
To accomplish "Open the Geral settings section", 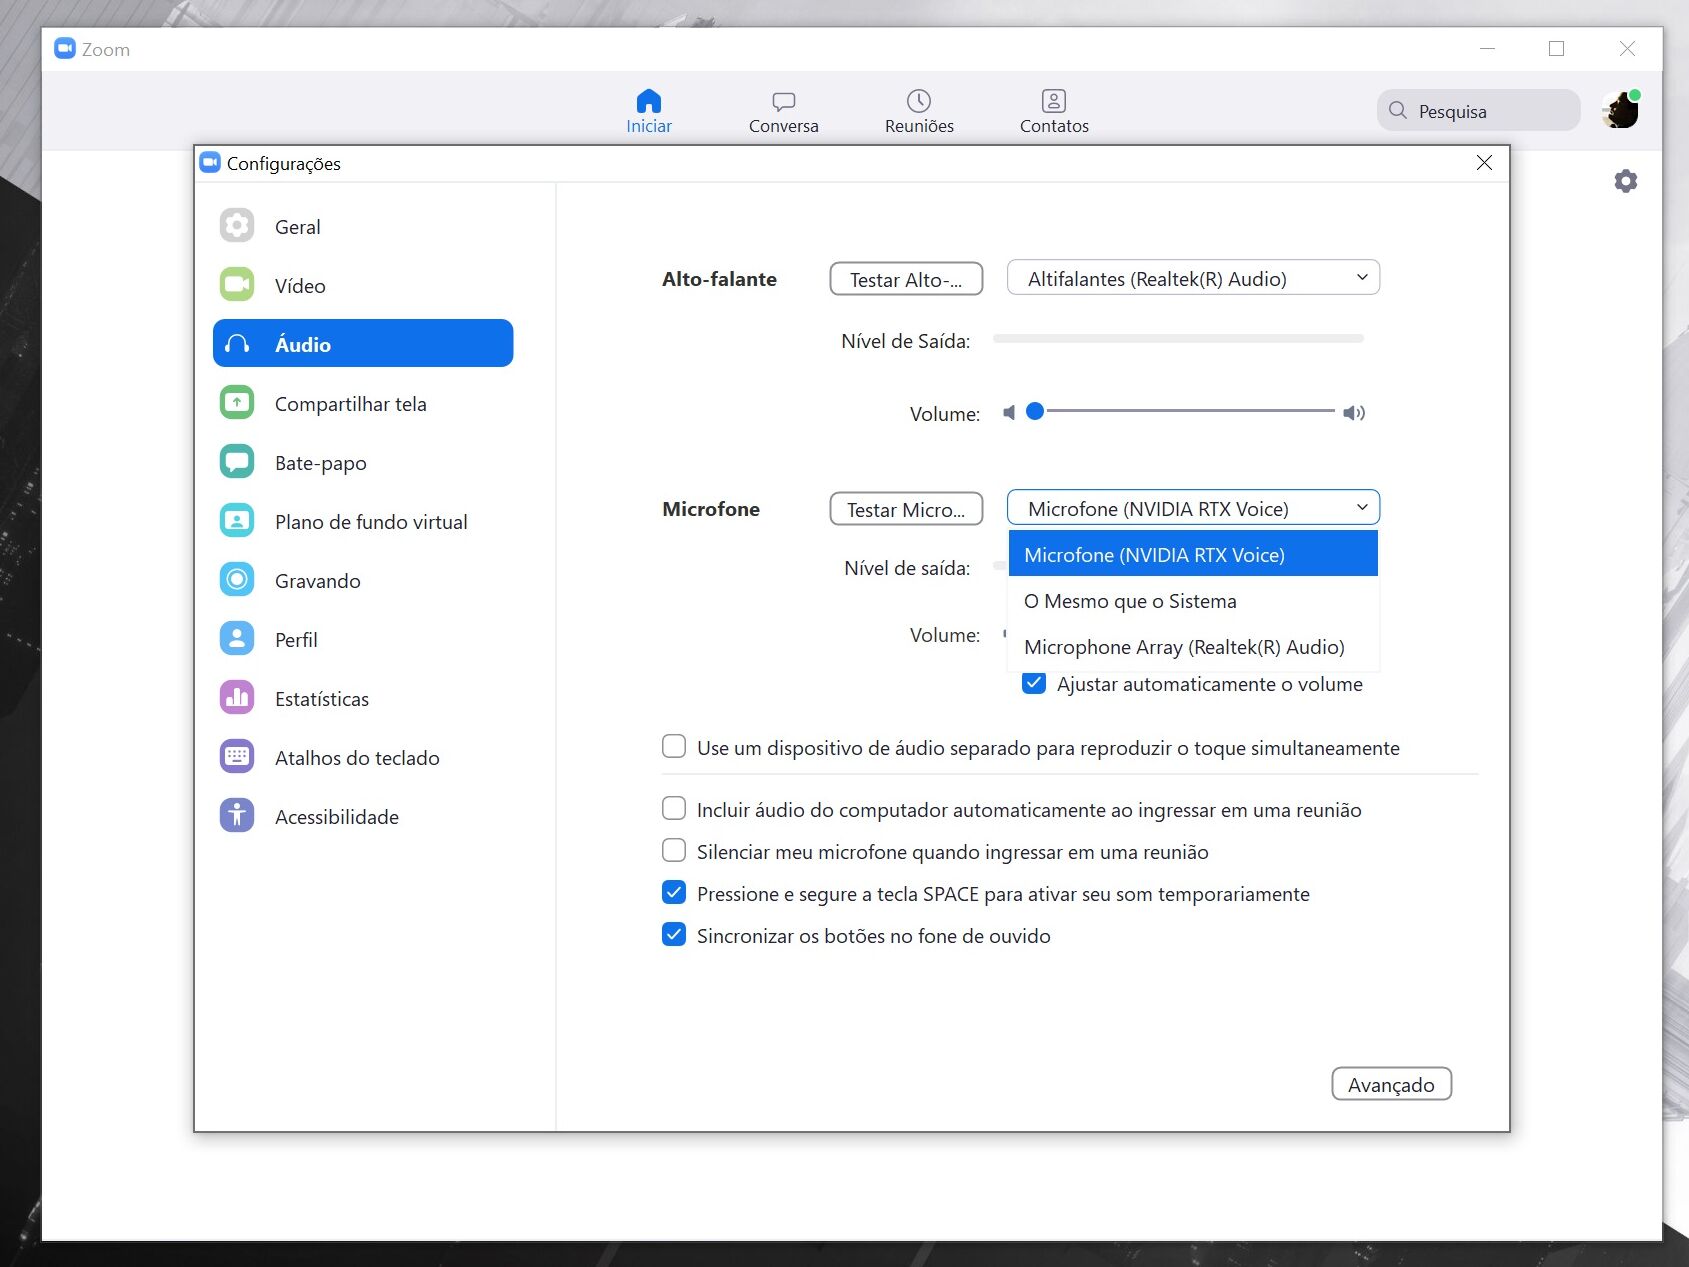I will pyautogui.click(x=363, y=226).
